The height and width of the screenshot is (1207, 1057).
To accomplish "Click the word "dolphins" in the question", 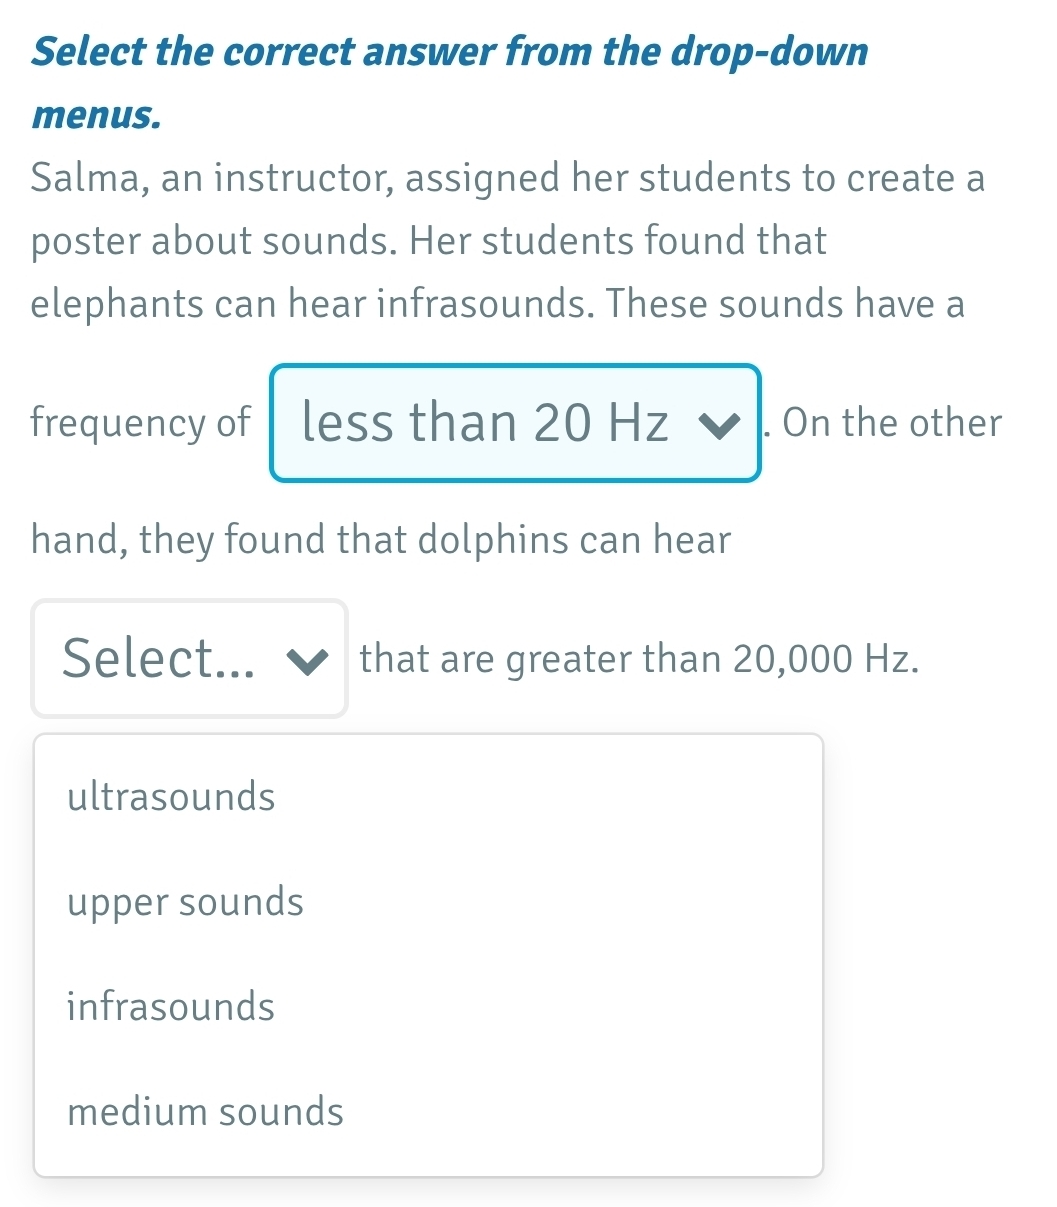I will point(492,541).
